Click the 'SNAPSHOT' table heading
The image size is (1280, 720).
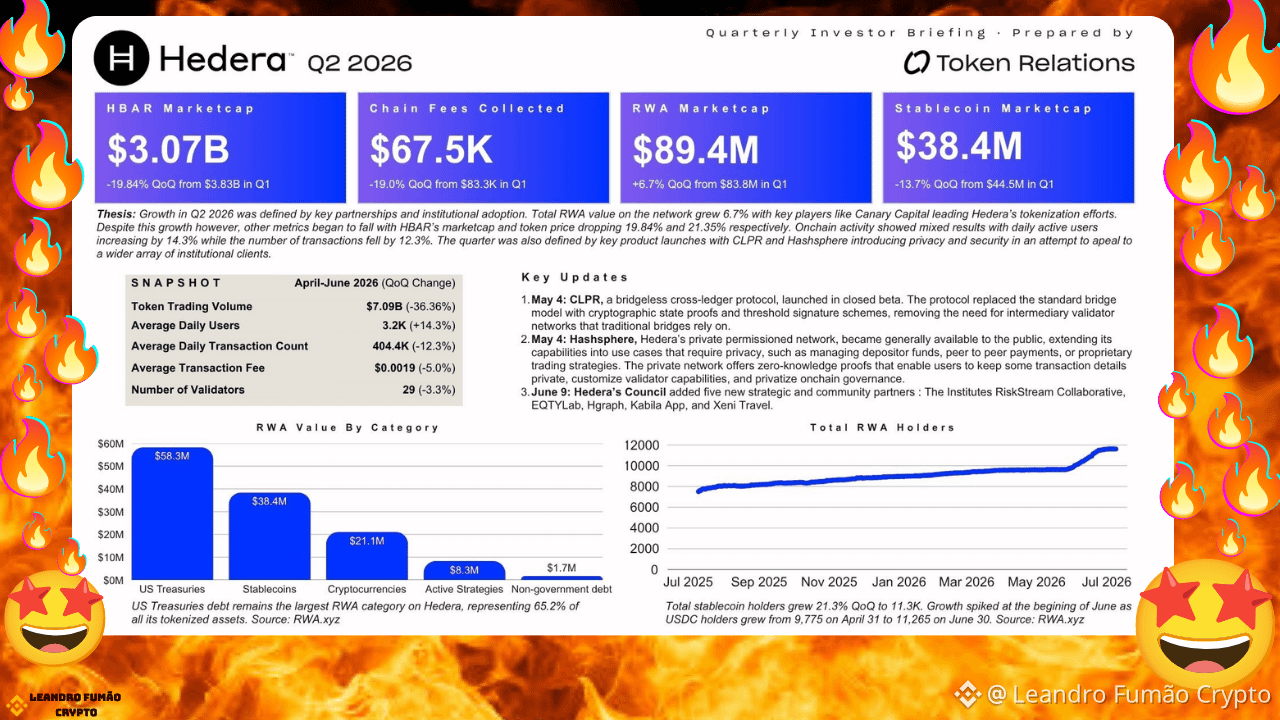[x=176, y=283]
